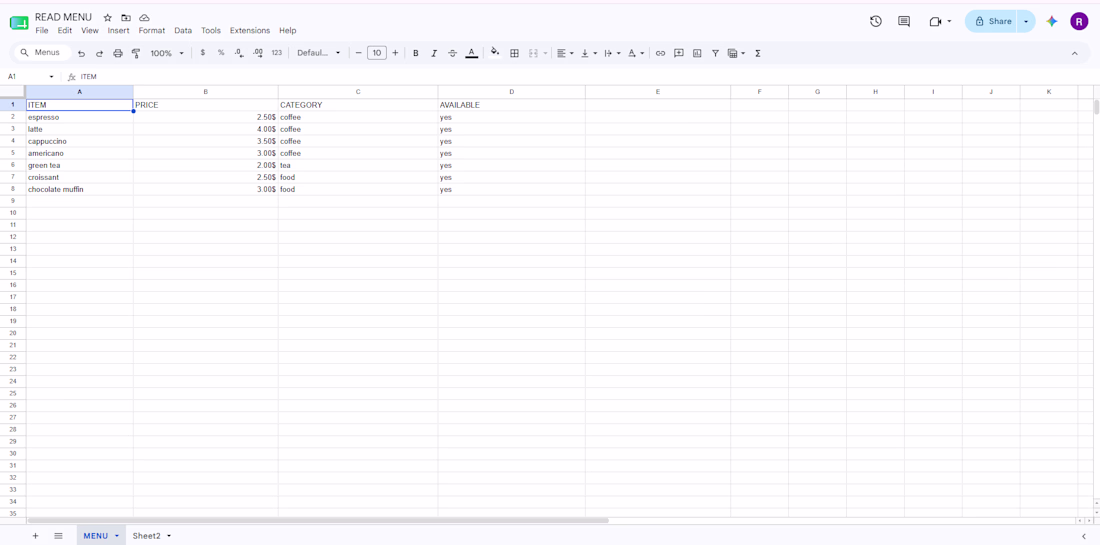Star the READ MENU document
Viewport: 1100px width, 545px height.
[107, 18]
